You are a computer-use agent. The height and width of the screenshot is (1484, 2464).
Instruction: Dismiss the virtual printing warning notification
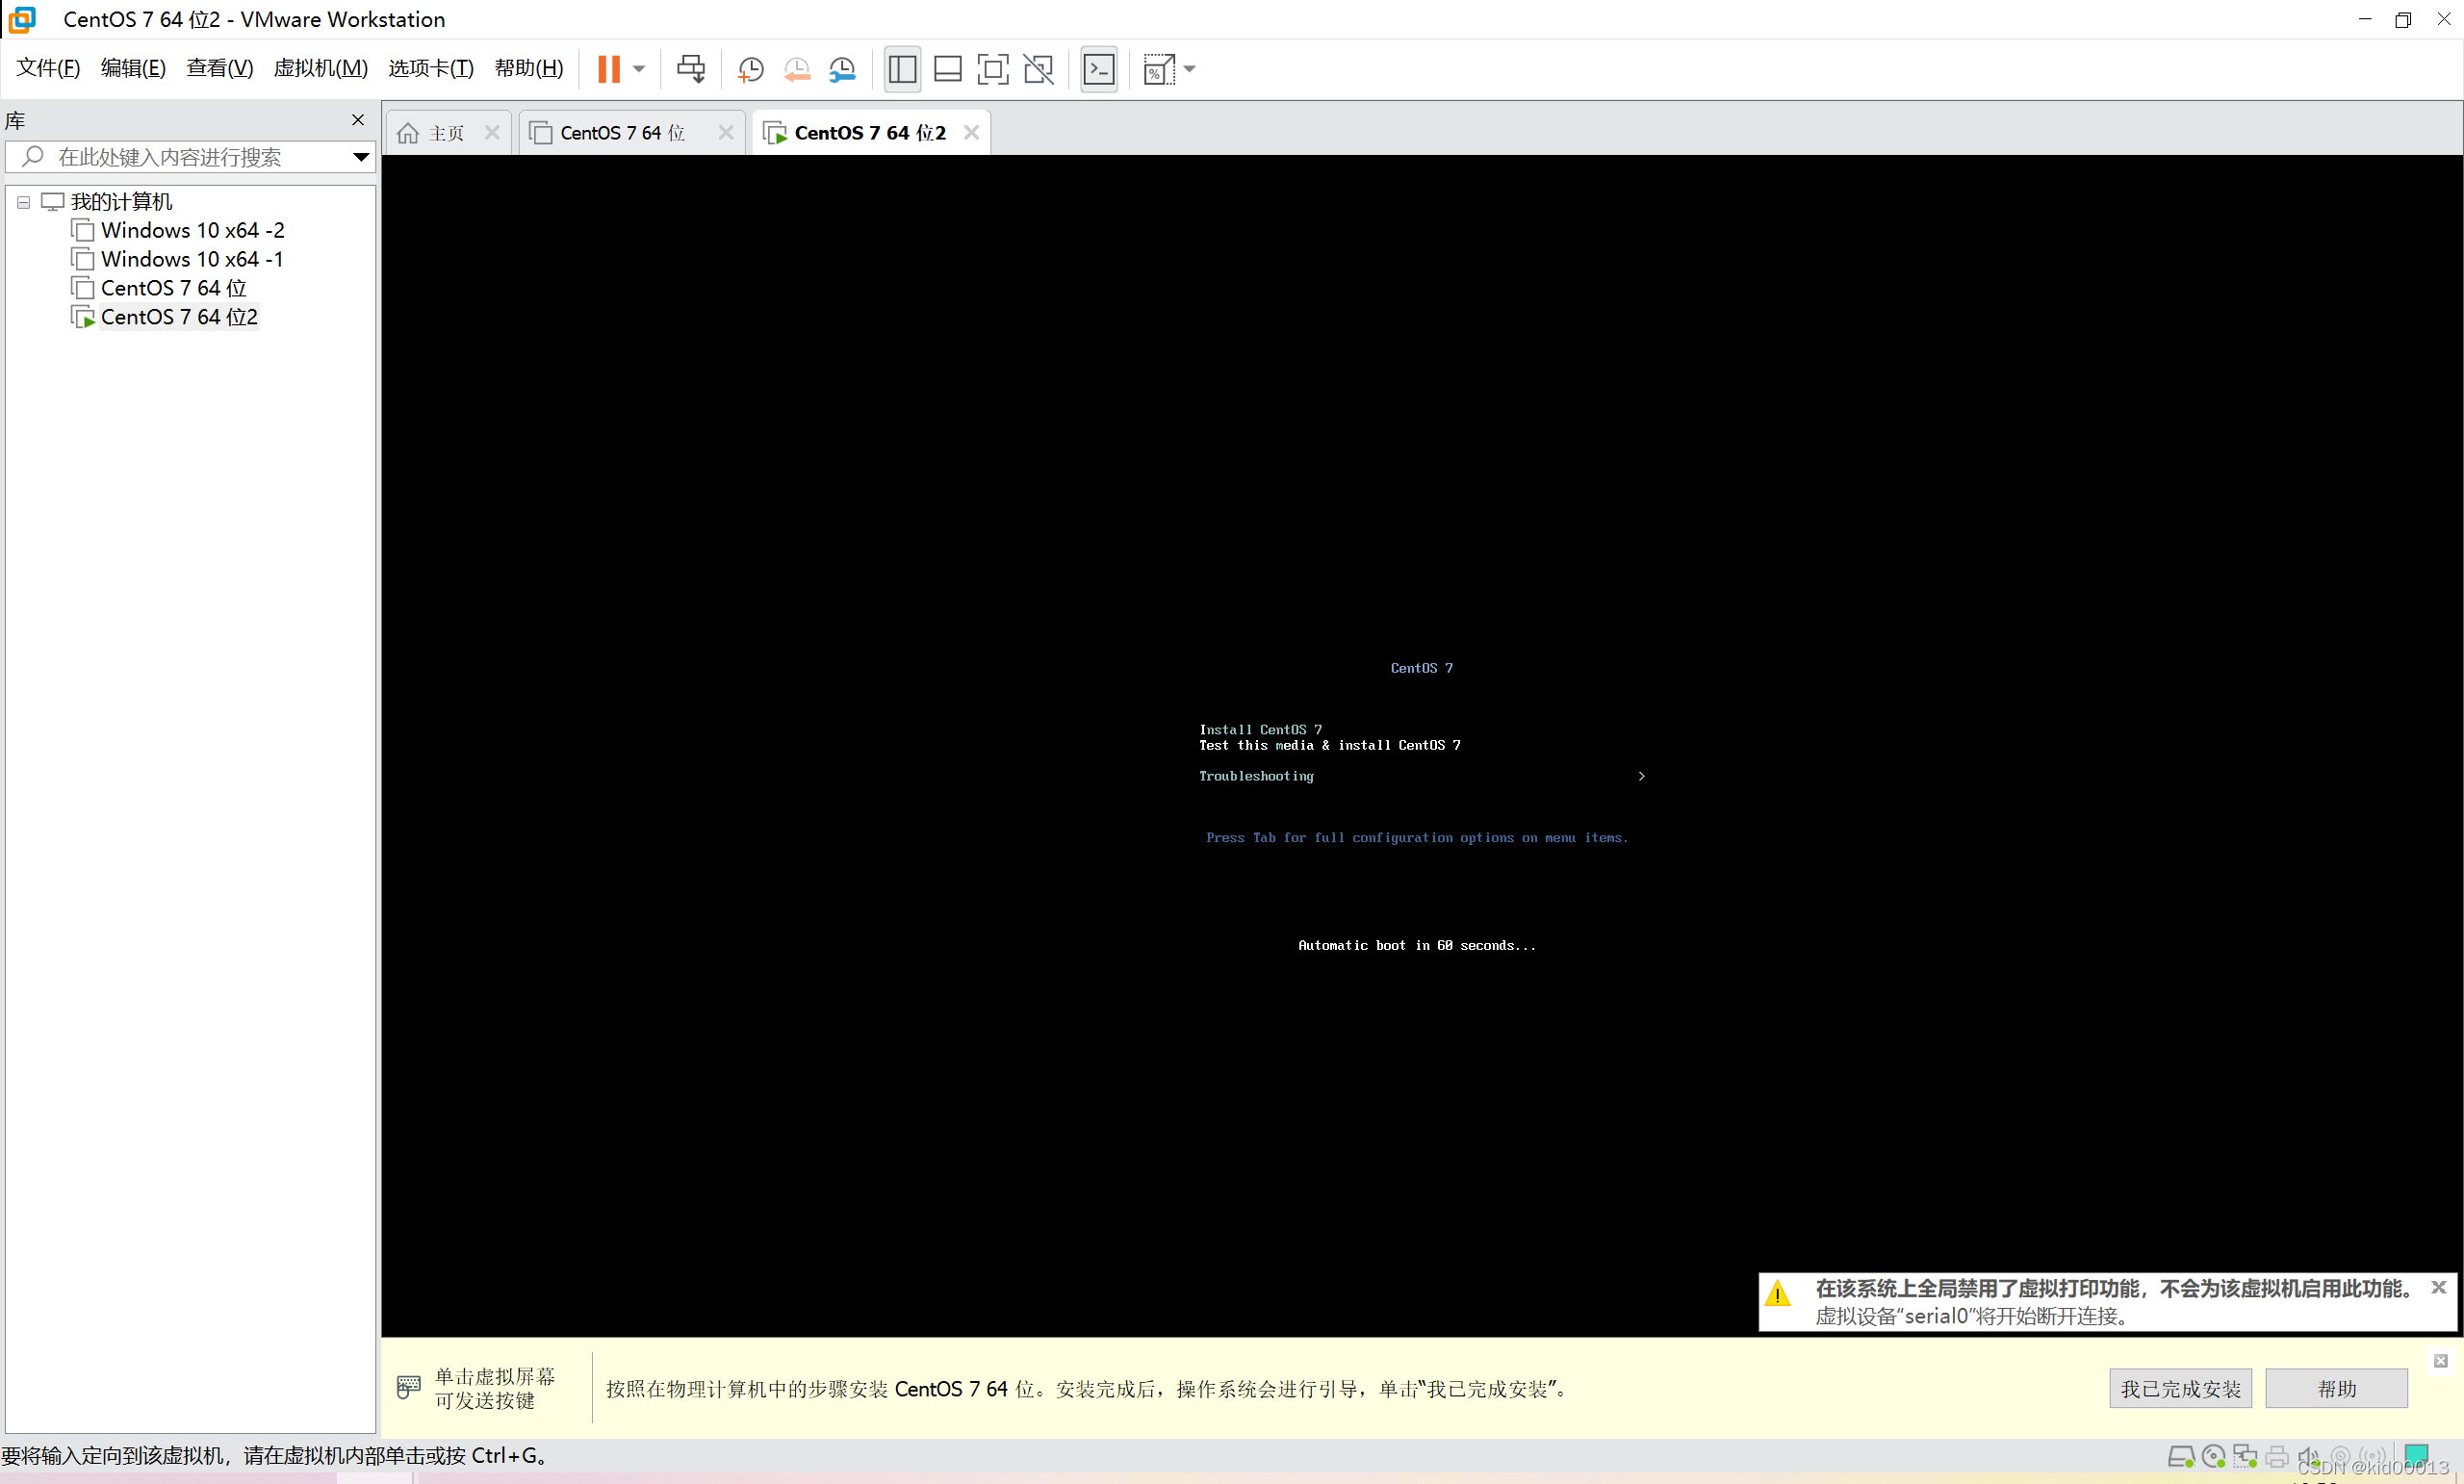coord(2438,1287)
